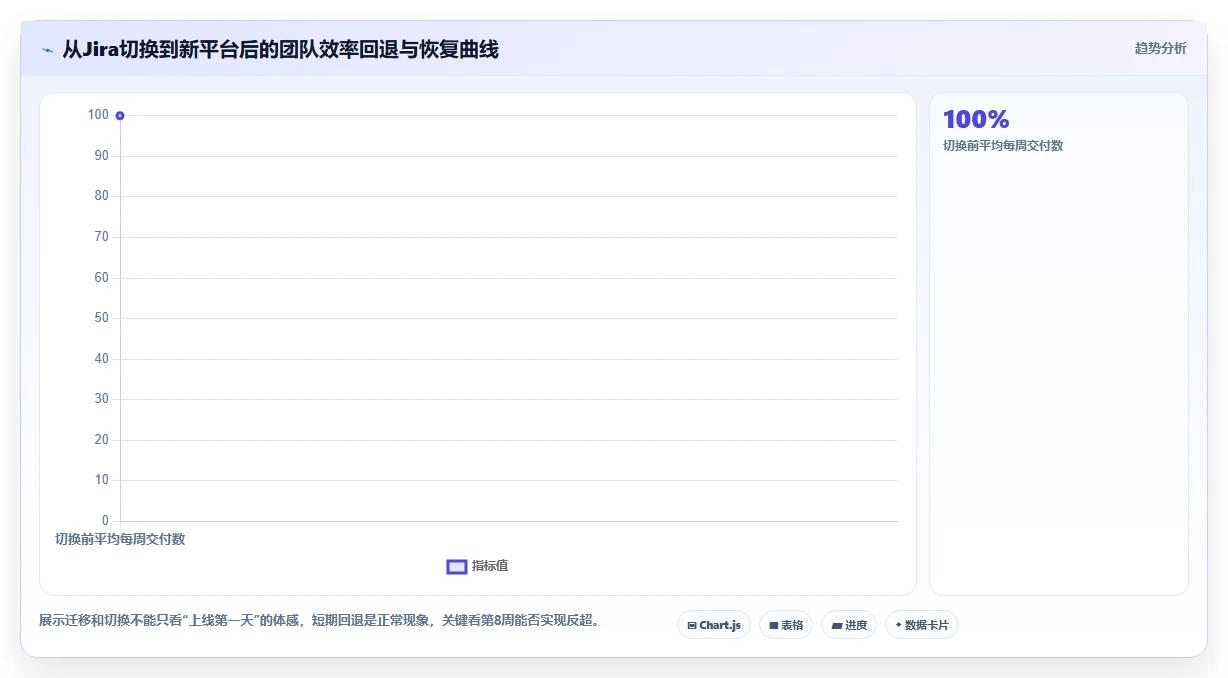Click the 进度 tag
This screenshot has height=678, width=1228.
click(x=849, y=625)
